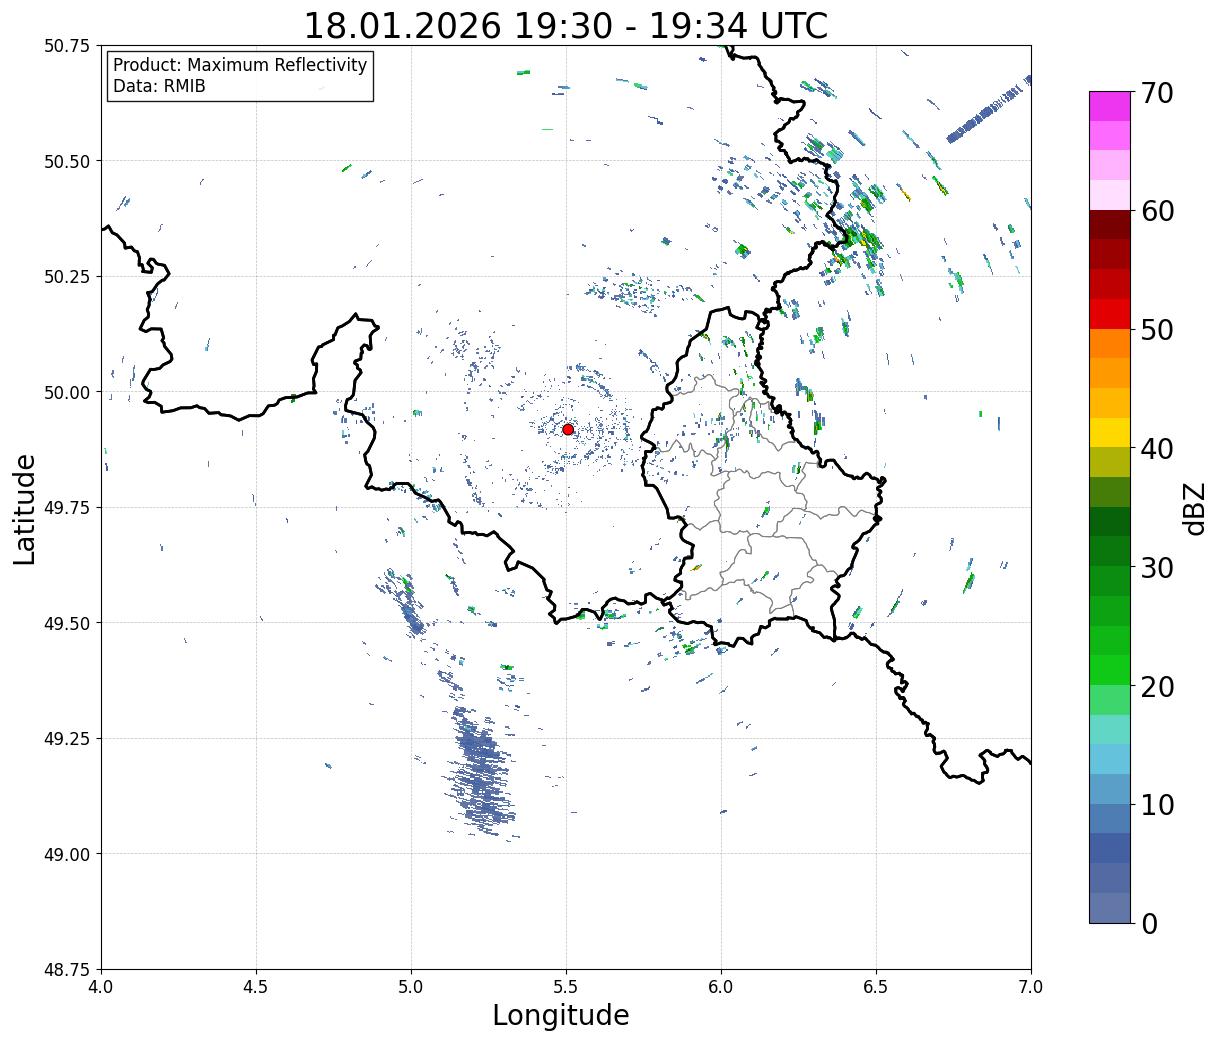
Task: Click the large blue echo cluster near 49.2 latitude
Action: [483, 772]
